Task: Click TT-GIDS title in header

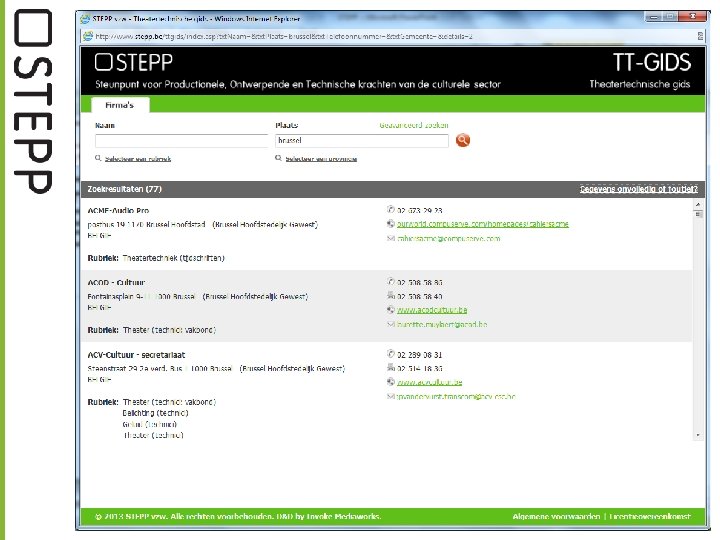Action: point(652,62)
